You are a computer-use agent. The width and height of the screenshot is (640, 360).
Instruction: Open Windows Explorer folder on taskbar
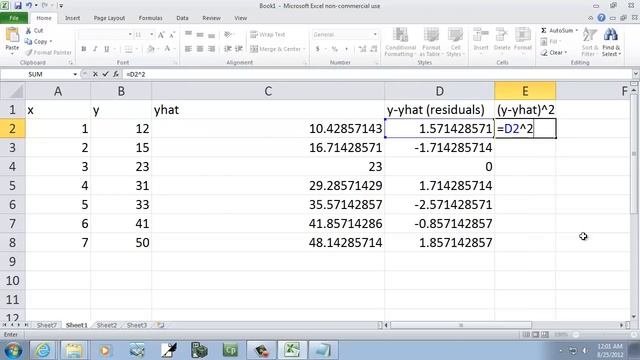[74, 350]
